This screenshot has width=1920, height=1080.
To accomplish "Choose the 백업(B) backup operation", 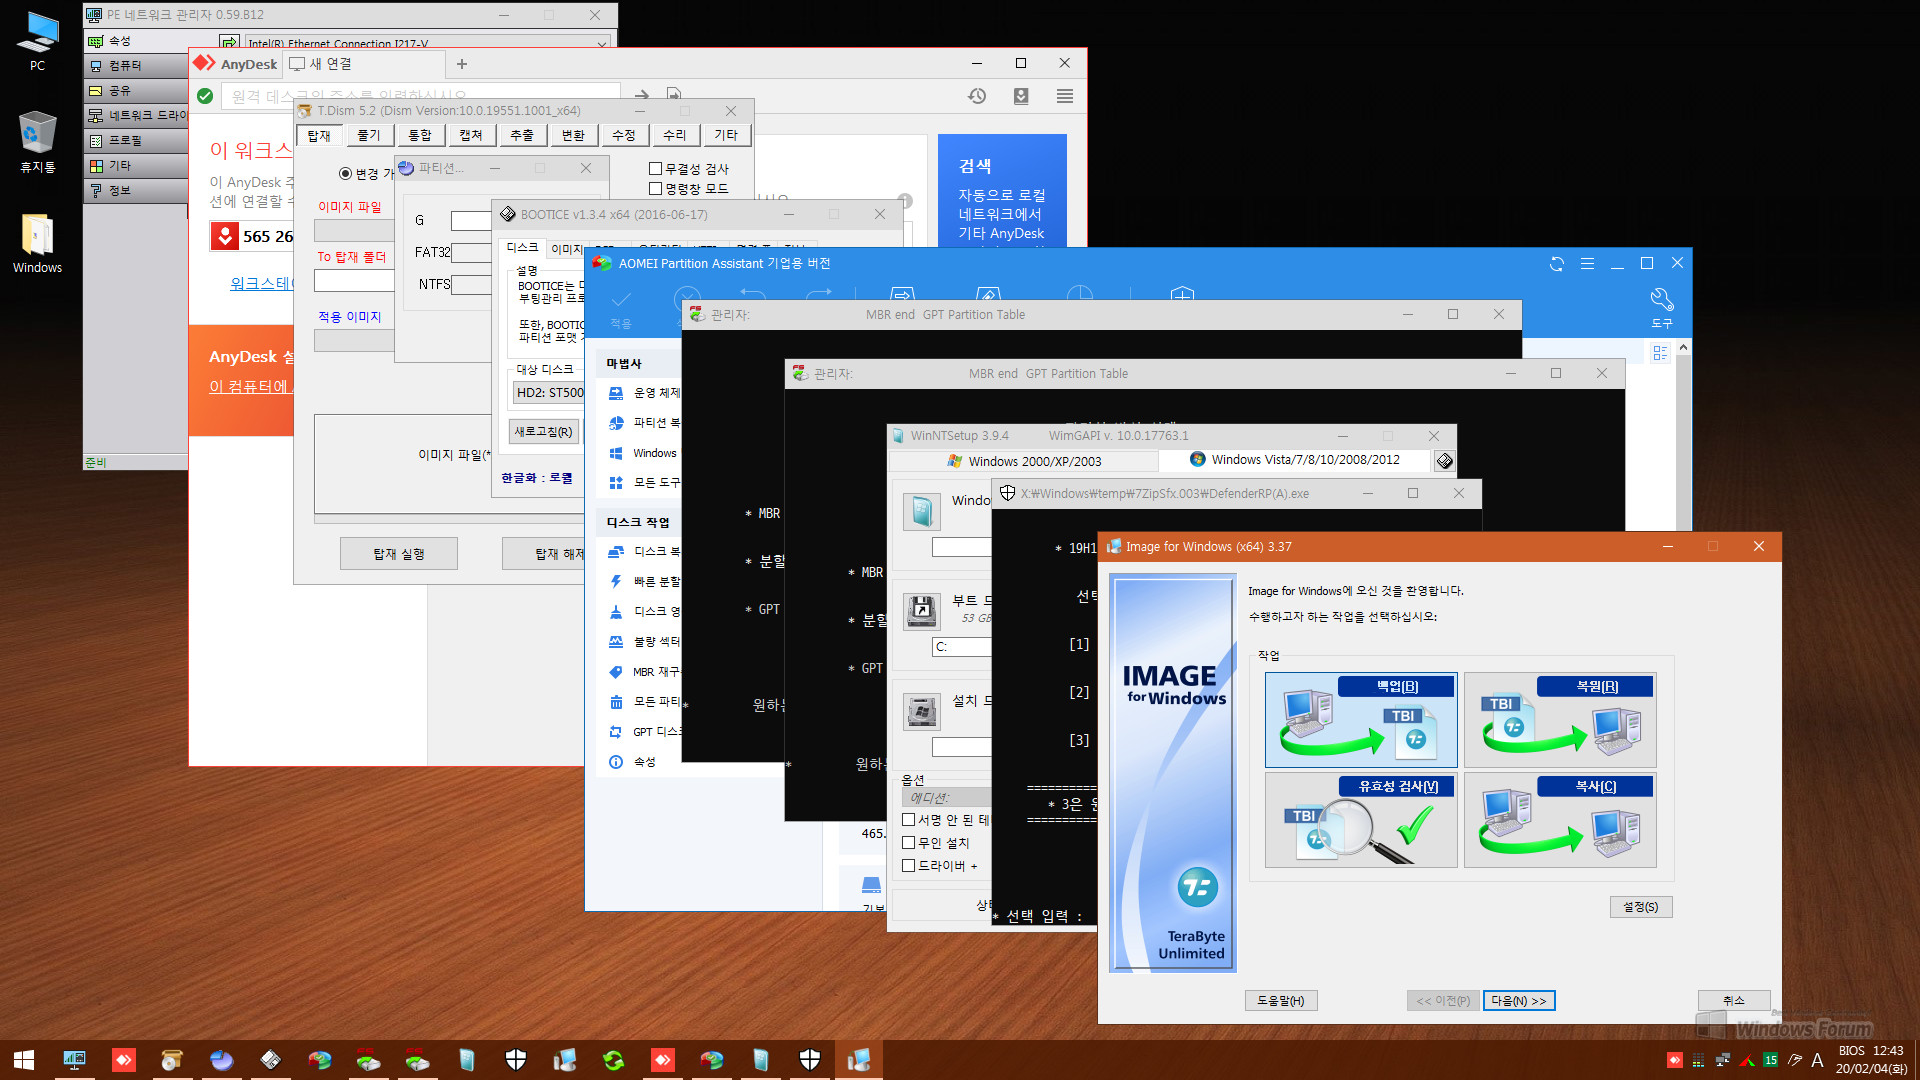I will (x=1360, y=720).
